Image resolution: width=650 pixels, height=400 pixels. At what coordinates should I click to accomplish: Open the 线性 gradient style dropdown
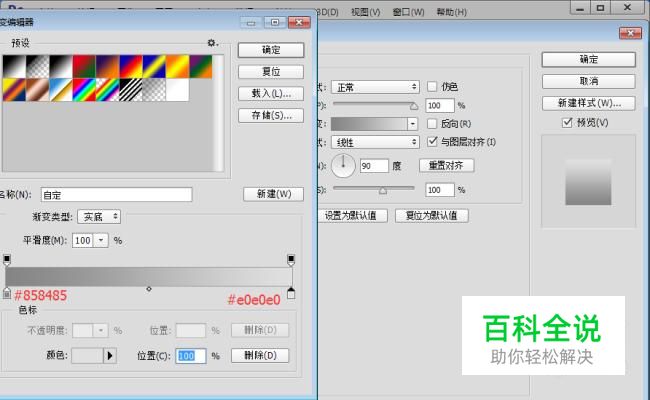click(x=375, y=142)
